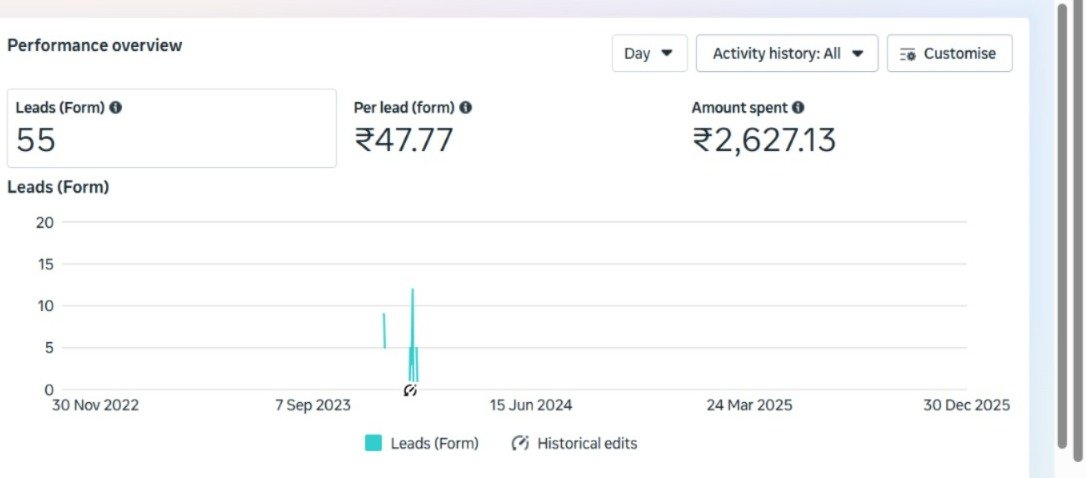Screen dimensions: 1086x478
Task: Open the Day time breakdown dropdown
Action: pyautogui.click(x=649, y=54)
